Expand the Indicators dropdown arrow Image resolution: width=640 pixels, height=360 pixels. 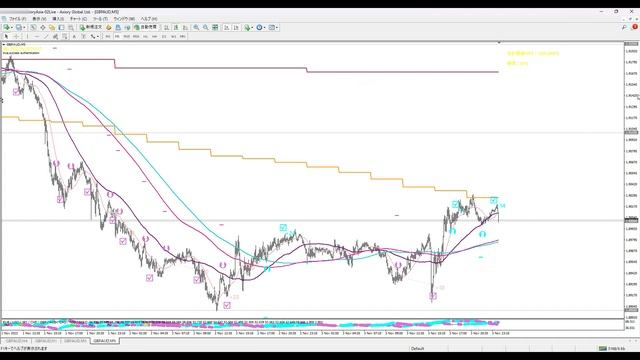(252, 27)
